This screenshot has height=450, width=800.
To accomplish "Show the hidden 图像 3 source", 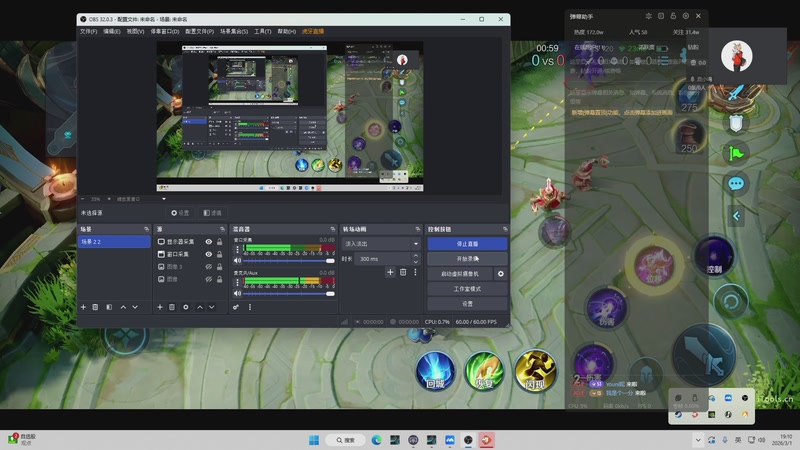I will 209,267.
